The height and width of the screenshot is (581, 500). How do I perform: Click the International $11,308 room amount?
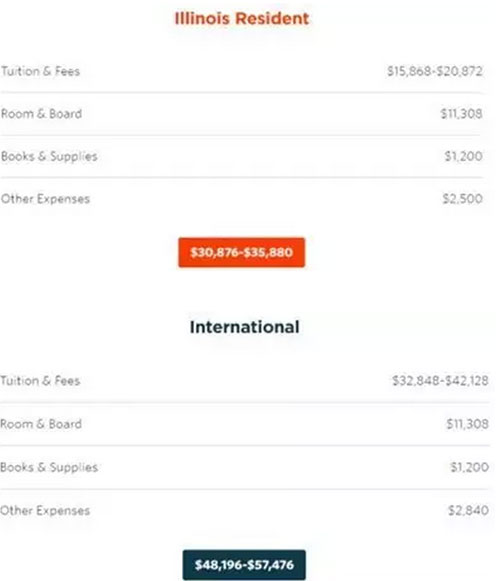pos(467,424)
